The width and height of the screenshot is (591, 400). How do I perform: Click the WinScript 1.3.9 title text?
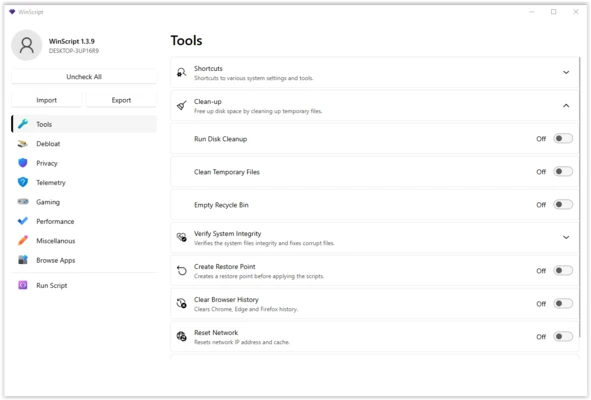pos(72,41)
